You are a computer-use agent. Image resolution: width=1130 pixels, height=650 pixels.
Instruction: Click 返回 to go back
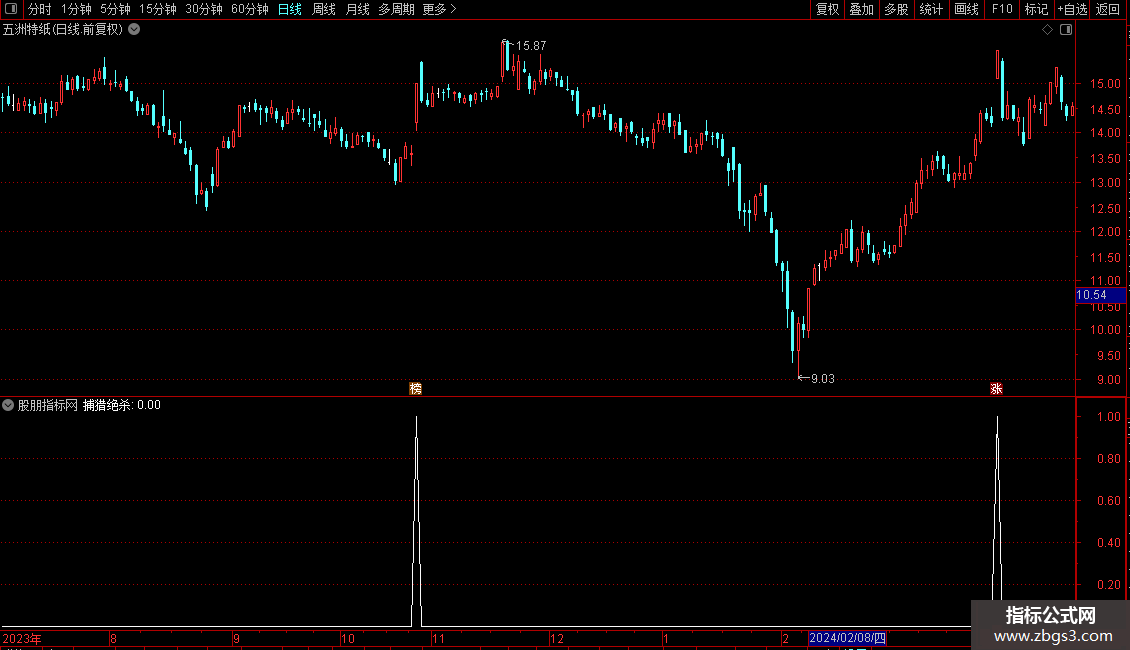click(x=1108, y=9)
